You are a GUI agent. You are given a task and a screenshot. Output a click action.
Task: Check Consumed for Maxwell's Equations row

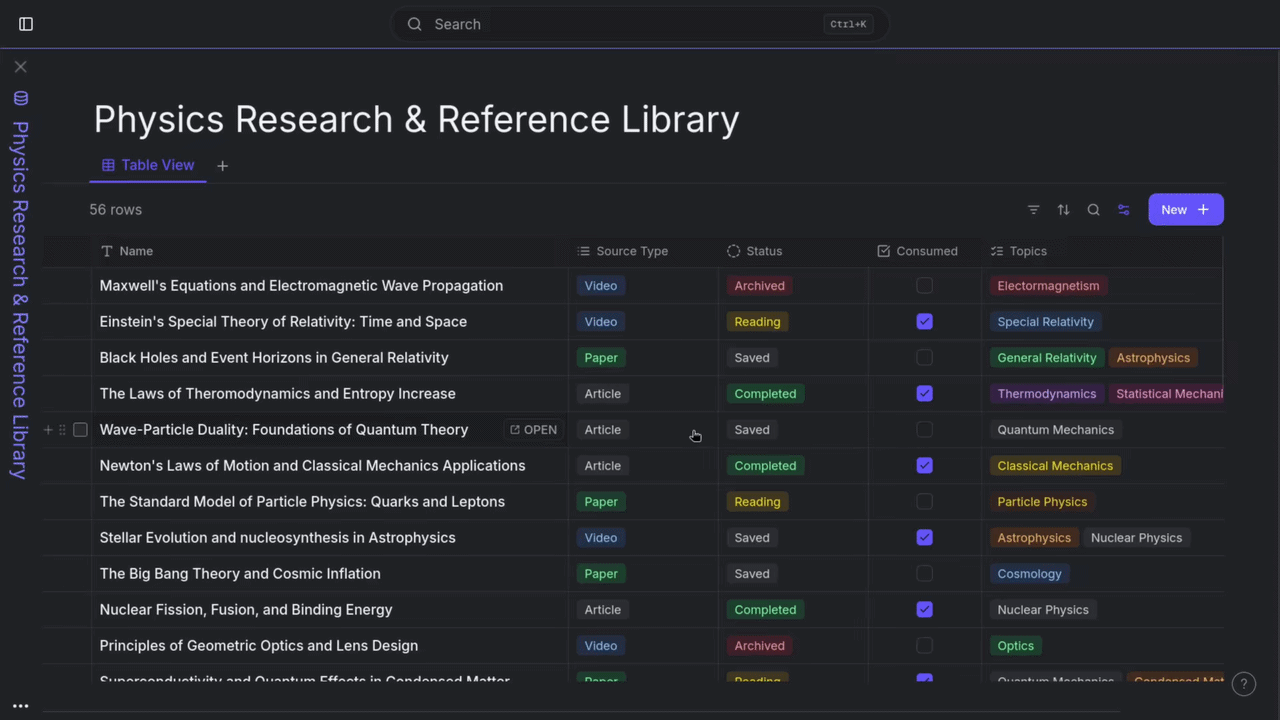[925, 286]
